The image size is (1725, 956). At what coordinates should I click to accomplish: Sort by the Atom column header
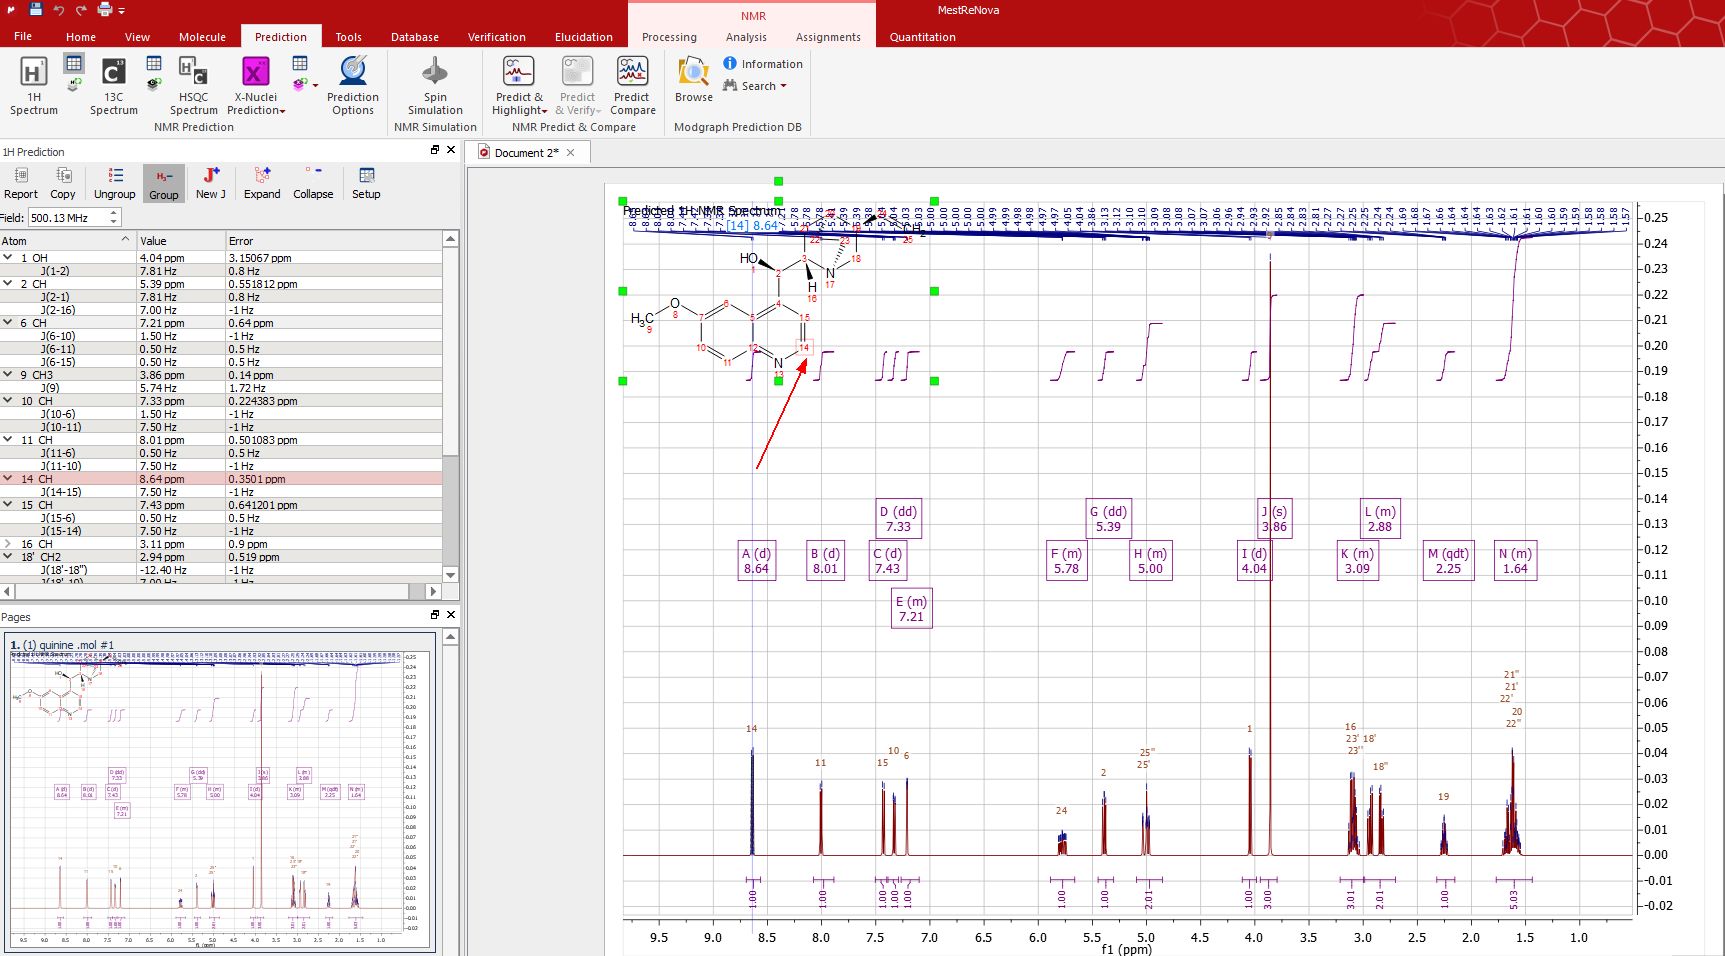68,240
